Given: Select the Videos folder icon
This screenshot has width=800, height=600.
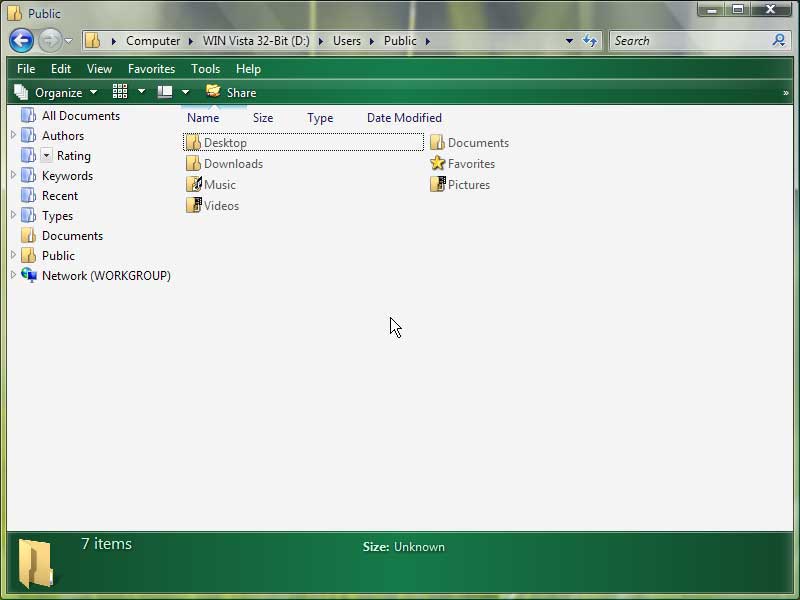Looking at the screenshot, I should pyautogui.click(x=194, y=205).
